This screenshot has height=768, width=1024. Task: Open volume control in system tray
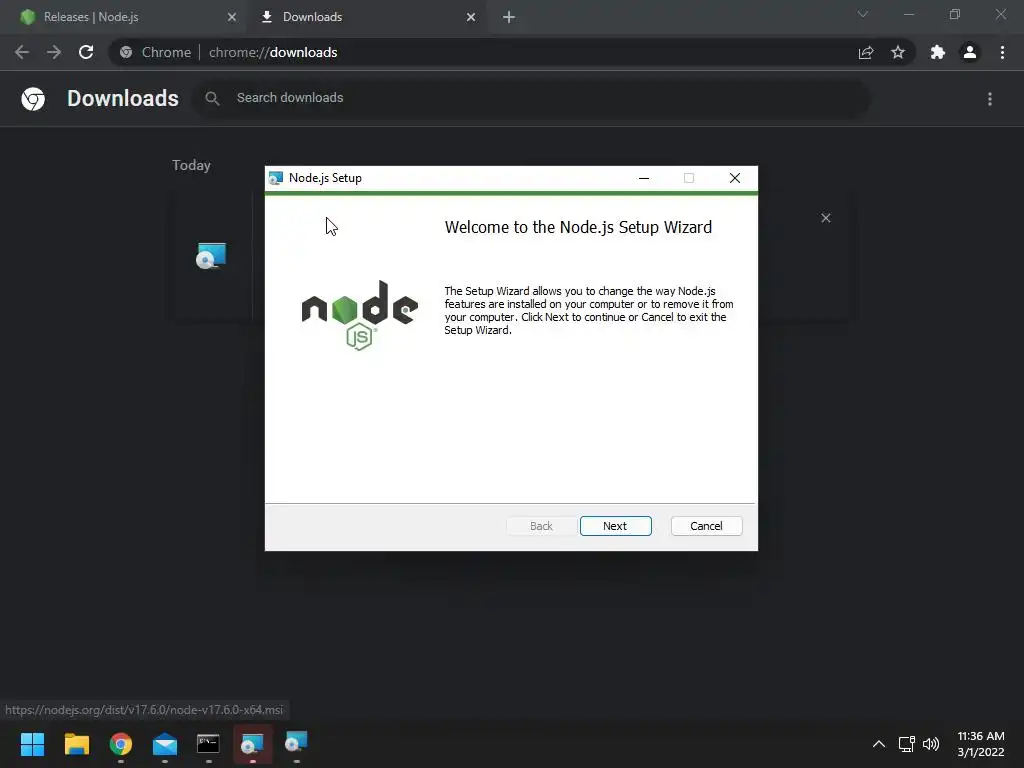pos(931,744)
